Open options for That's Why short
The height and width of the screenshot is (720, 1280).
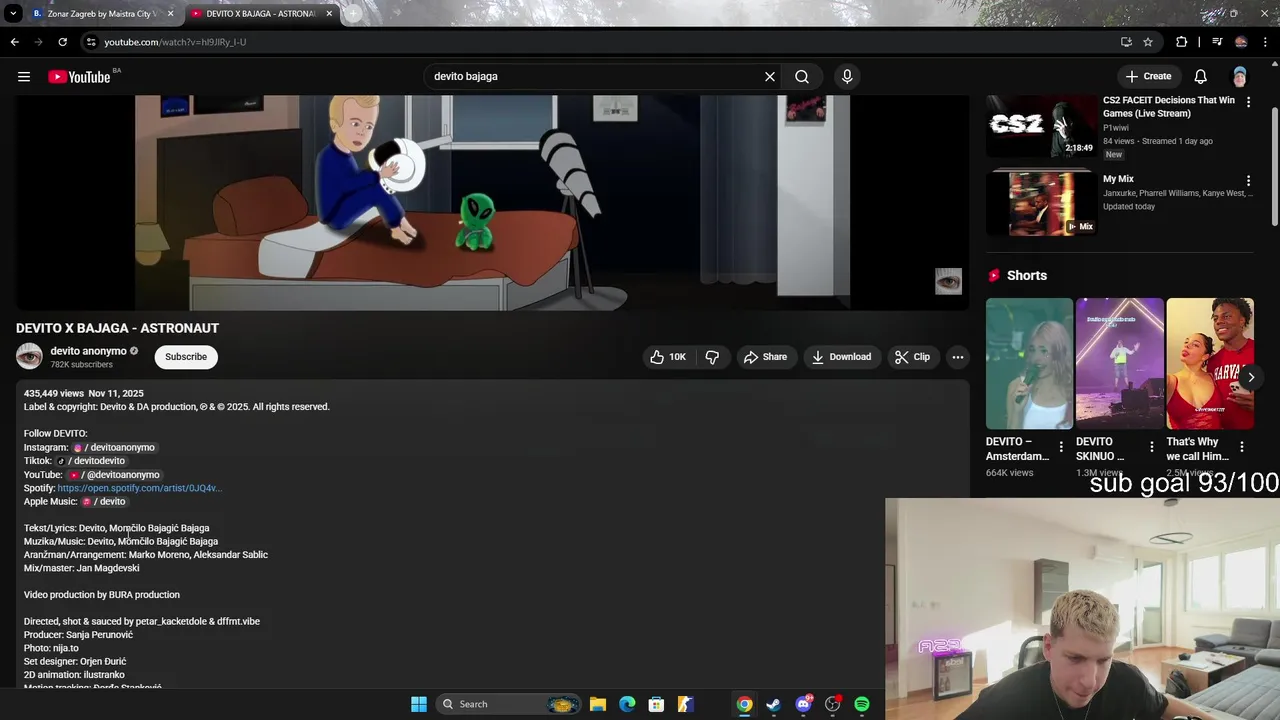coord(1242,447)
